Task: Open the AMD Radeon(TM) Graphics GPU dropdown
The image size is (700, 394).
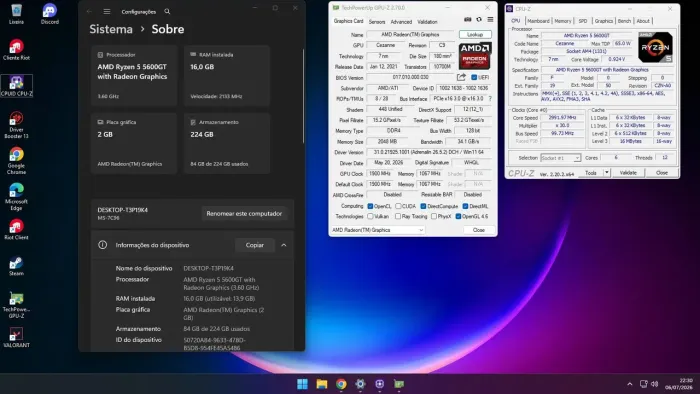Action: pos(378,230)
